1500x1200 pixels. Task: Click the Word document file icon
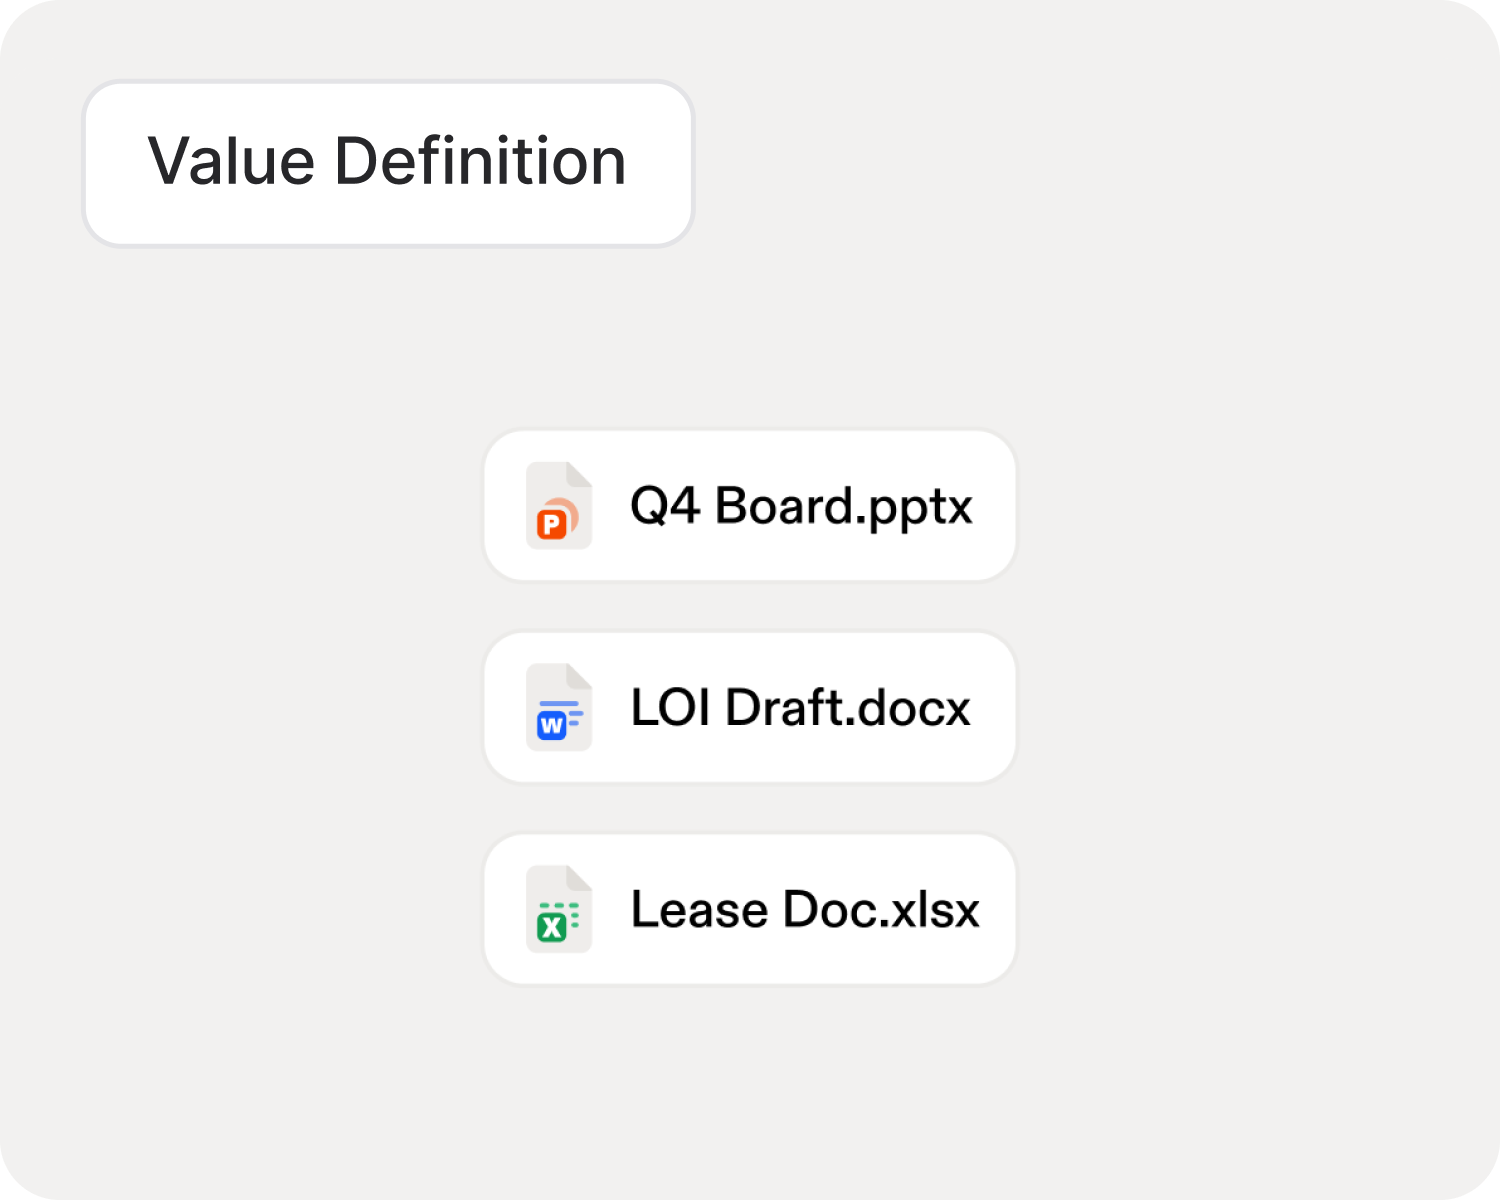tap(559, 707)
